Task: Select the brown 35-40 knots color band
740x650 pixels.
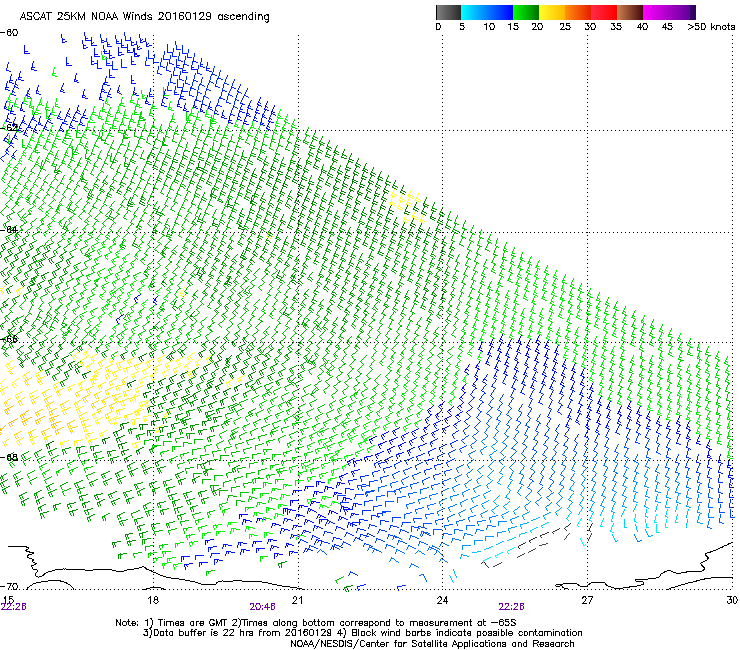Action: tap(630, 12)
